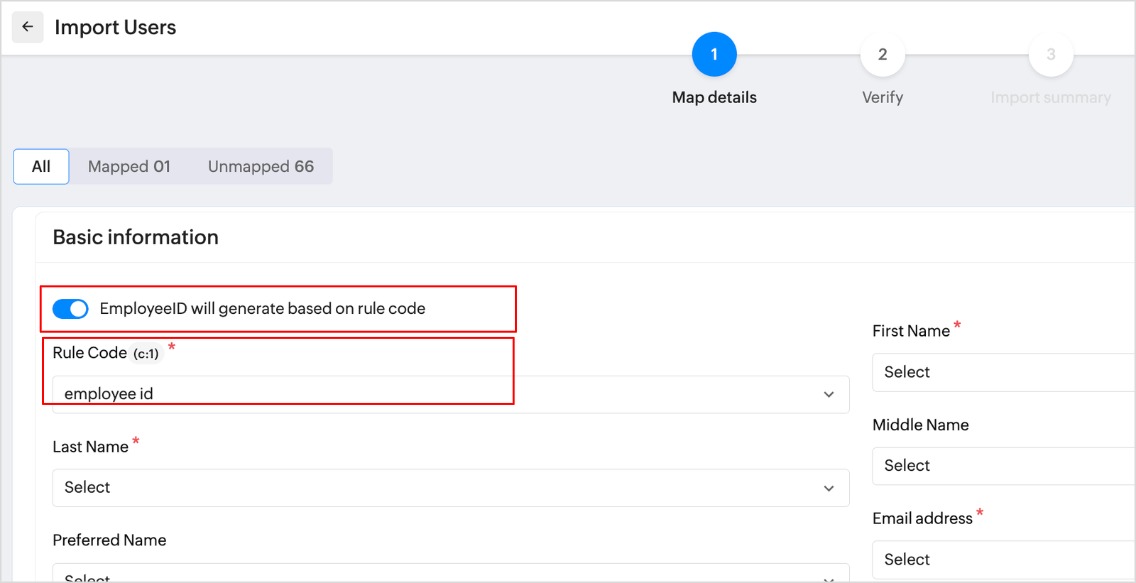Toggle EmployeeID rule code generation switch
Screen dimensions: 1136x583
pos(71,309)
